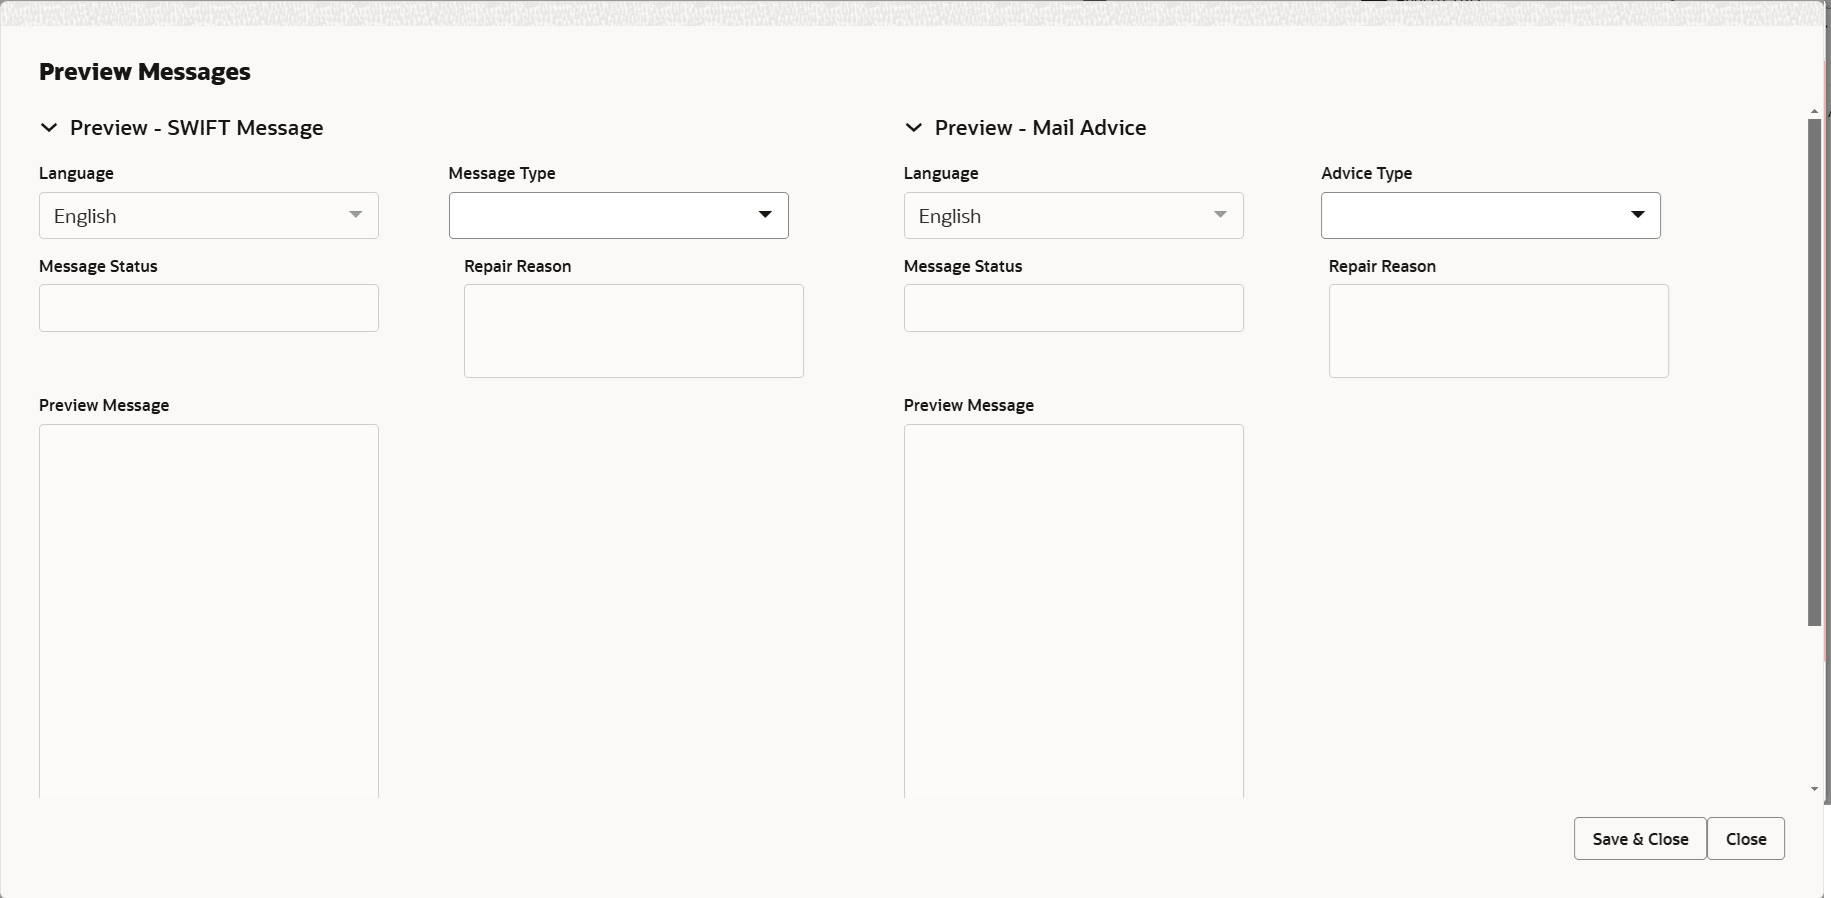Open the SWIFT Message Language dropdown
The width and height of the screenshot is (1831, 898).
[x=209, y=216]
